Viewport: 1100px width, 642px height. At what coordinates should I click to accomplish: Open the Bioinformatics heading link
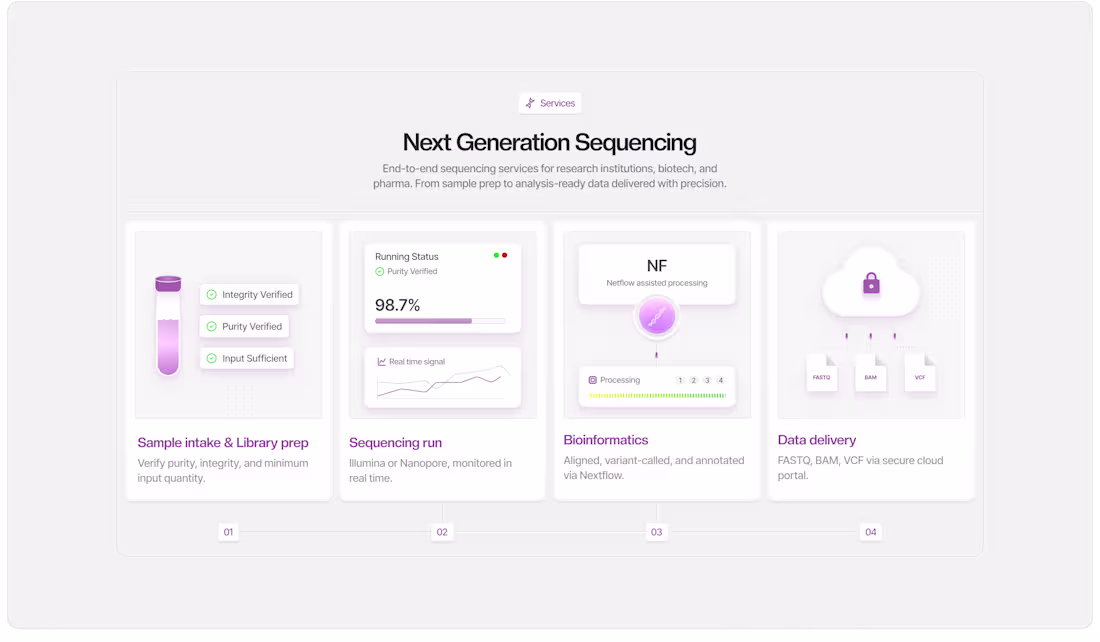(x=606, y=440)
